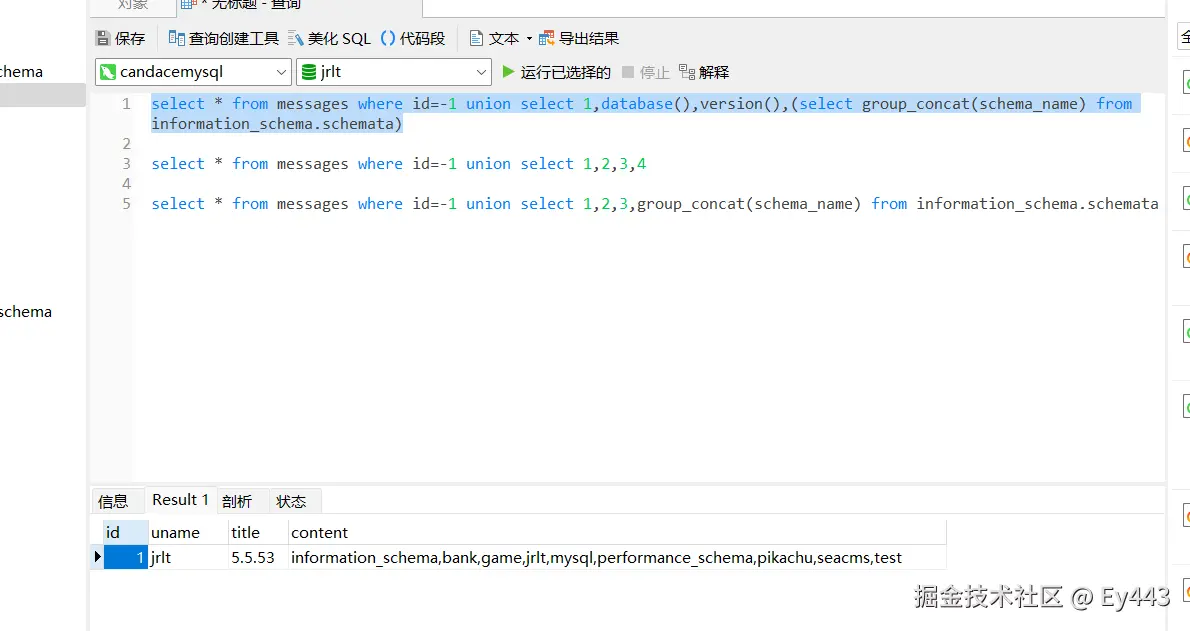Click the uname column header
Viewport: 1190px width, 631px height.
click(188, 532)
